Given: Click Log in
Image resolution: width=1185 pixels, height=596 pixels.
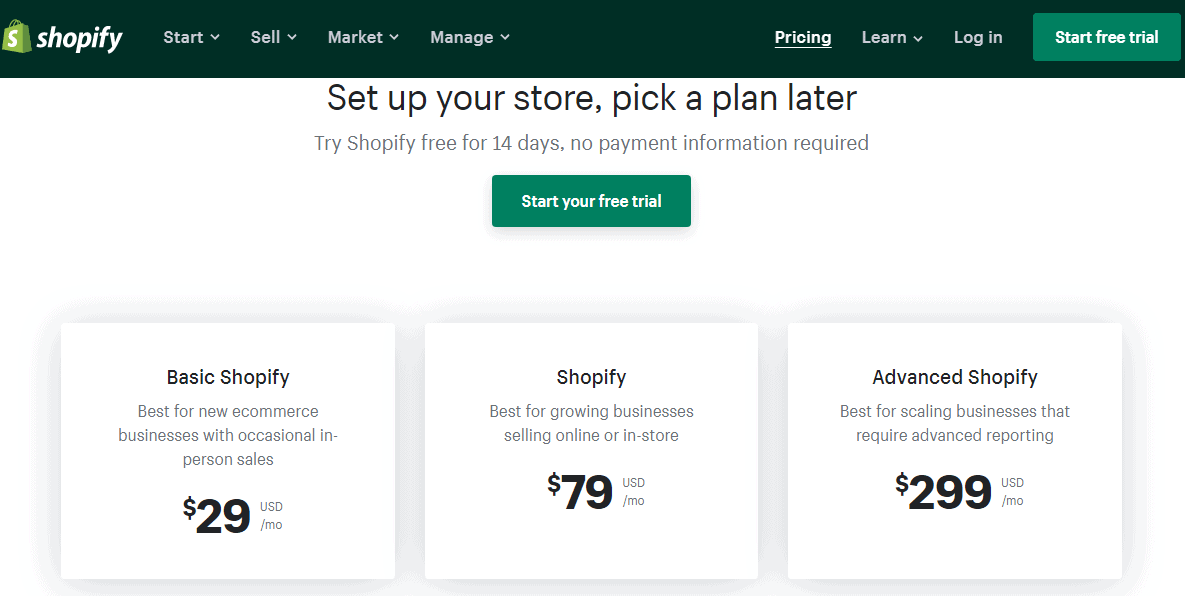Looking at the screenshot, I should point(978,37).
